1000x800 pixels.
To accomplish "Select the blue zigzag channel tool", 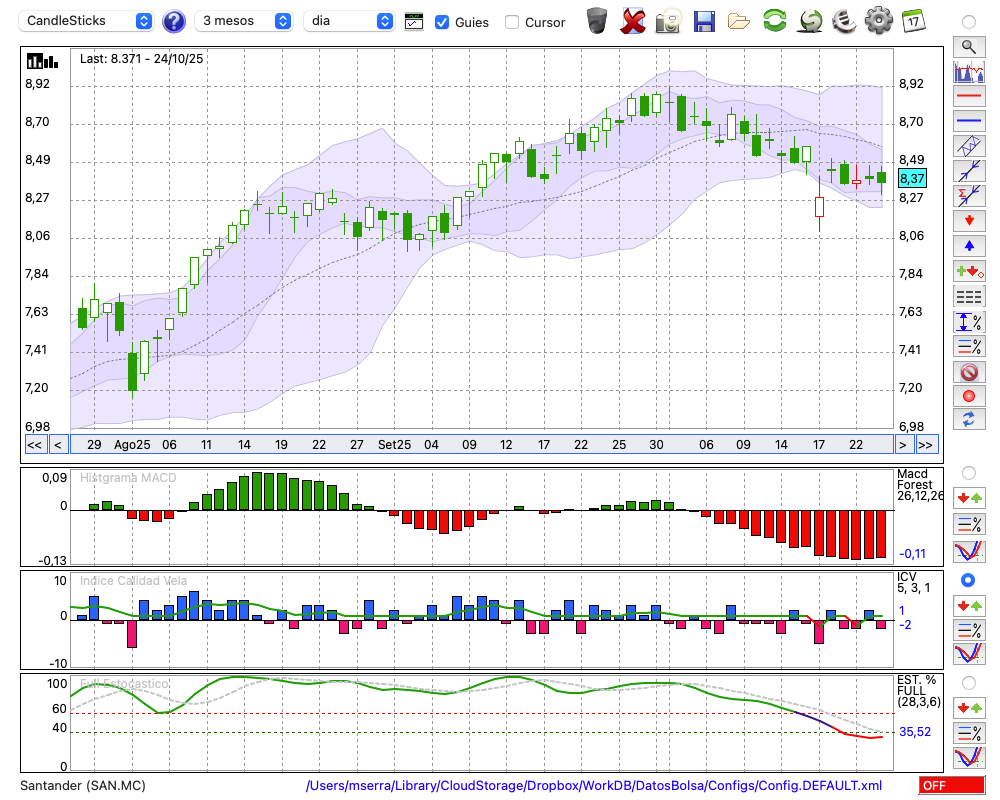I will [x=969, y=146].
